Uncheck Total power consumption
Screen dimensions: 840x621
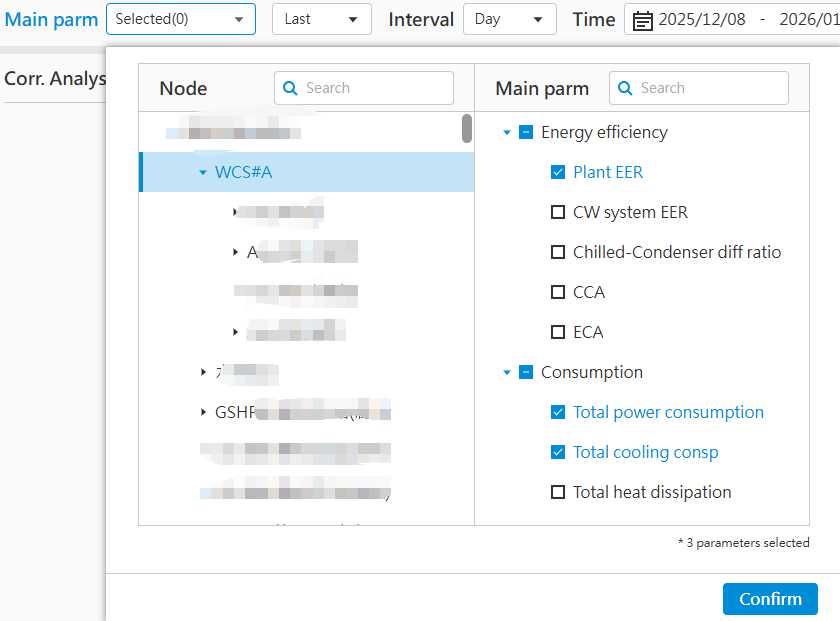pos(558,412)
